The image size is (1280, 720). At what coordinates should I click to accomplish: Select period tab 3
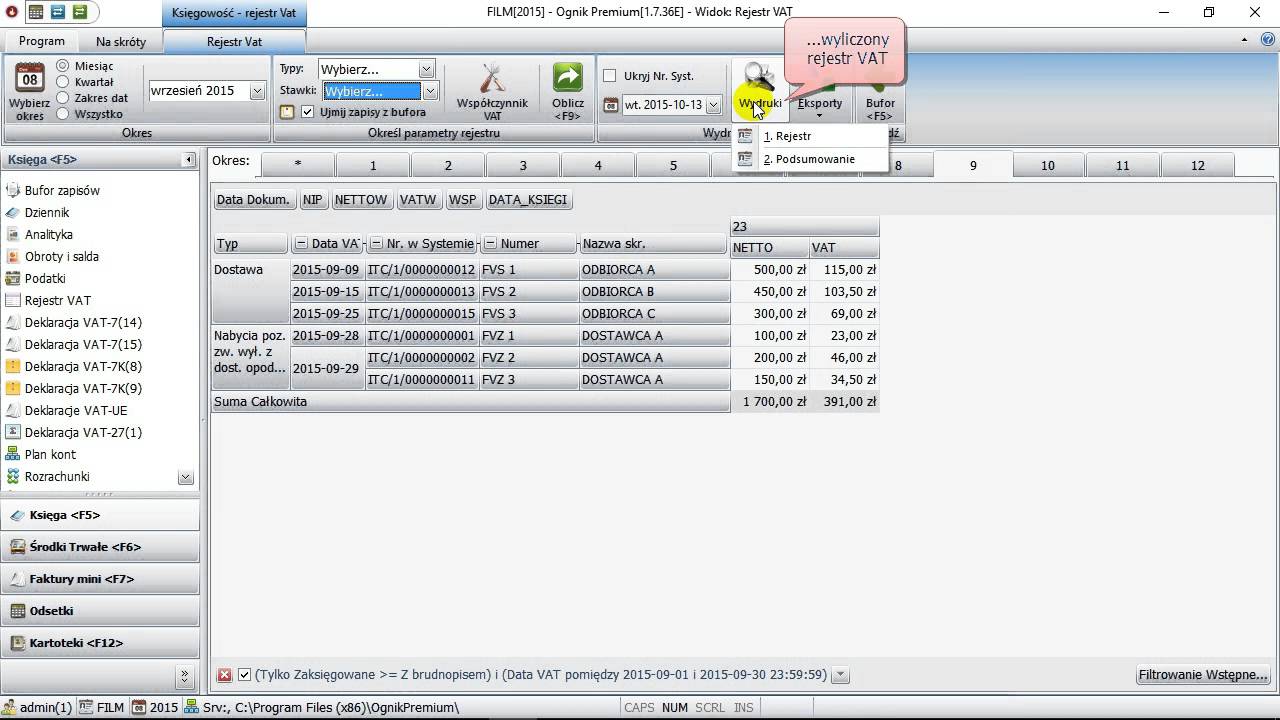pos(523,165)
